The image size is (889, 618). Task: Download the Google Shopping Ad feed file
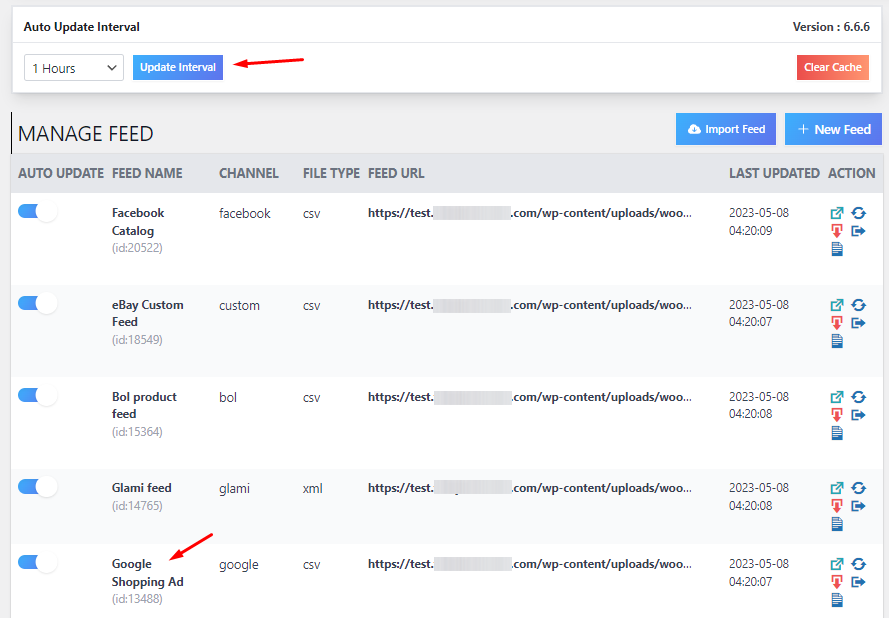coord(837,582)
